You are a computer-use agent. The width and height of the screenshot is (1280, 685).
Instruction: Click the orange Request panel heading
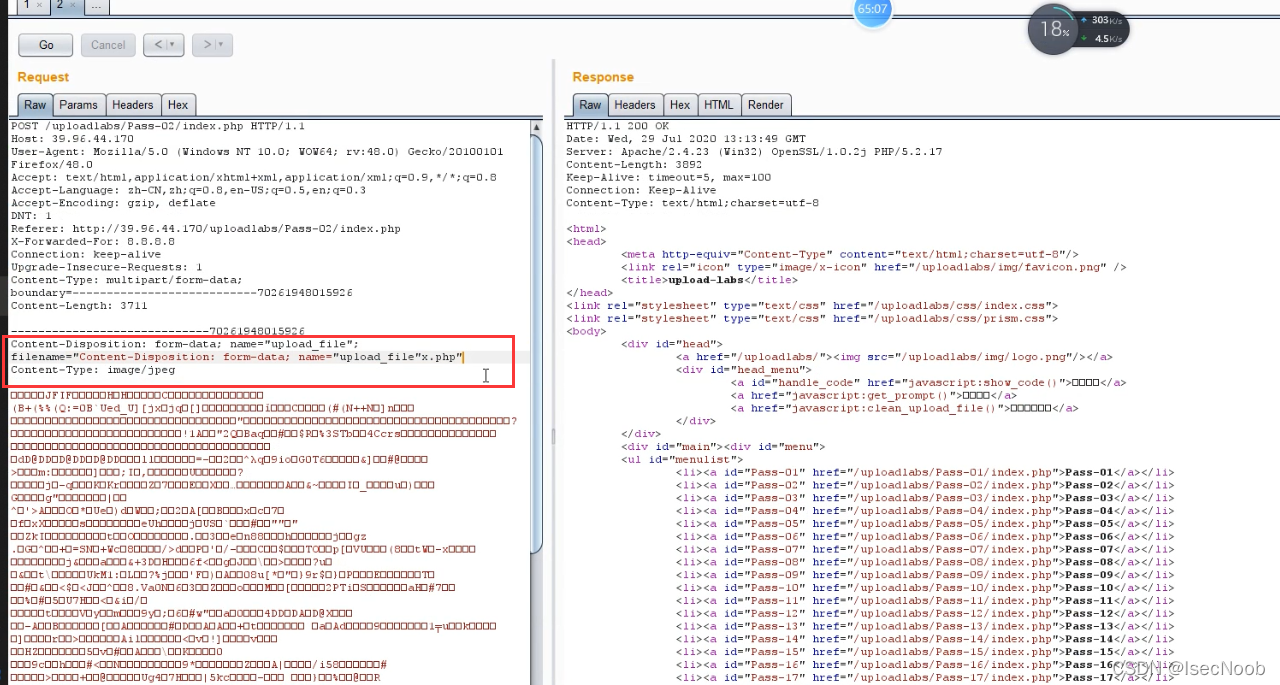(x=43, y=77)
